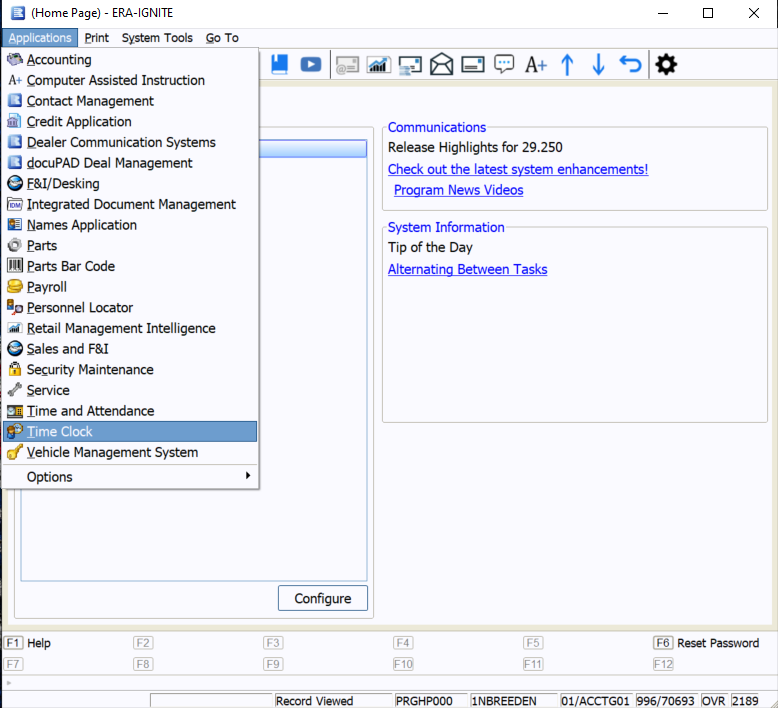Choose Time and Attendance menu entry
The height and width of the screenshot is (708, 778).
point(130,411)
